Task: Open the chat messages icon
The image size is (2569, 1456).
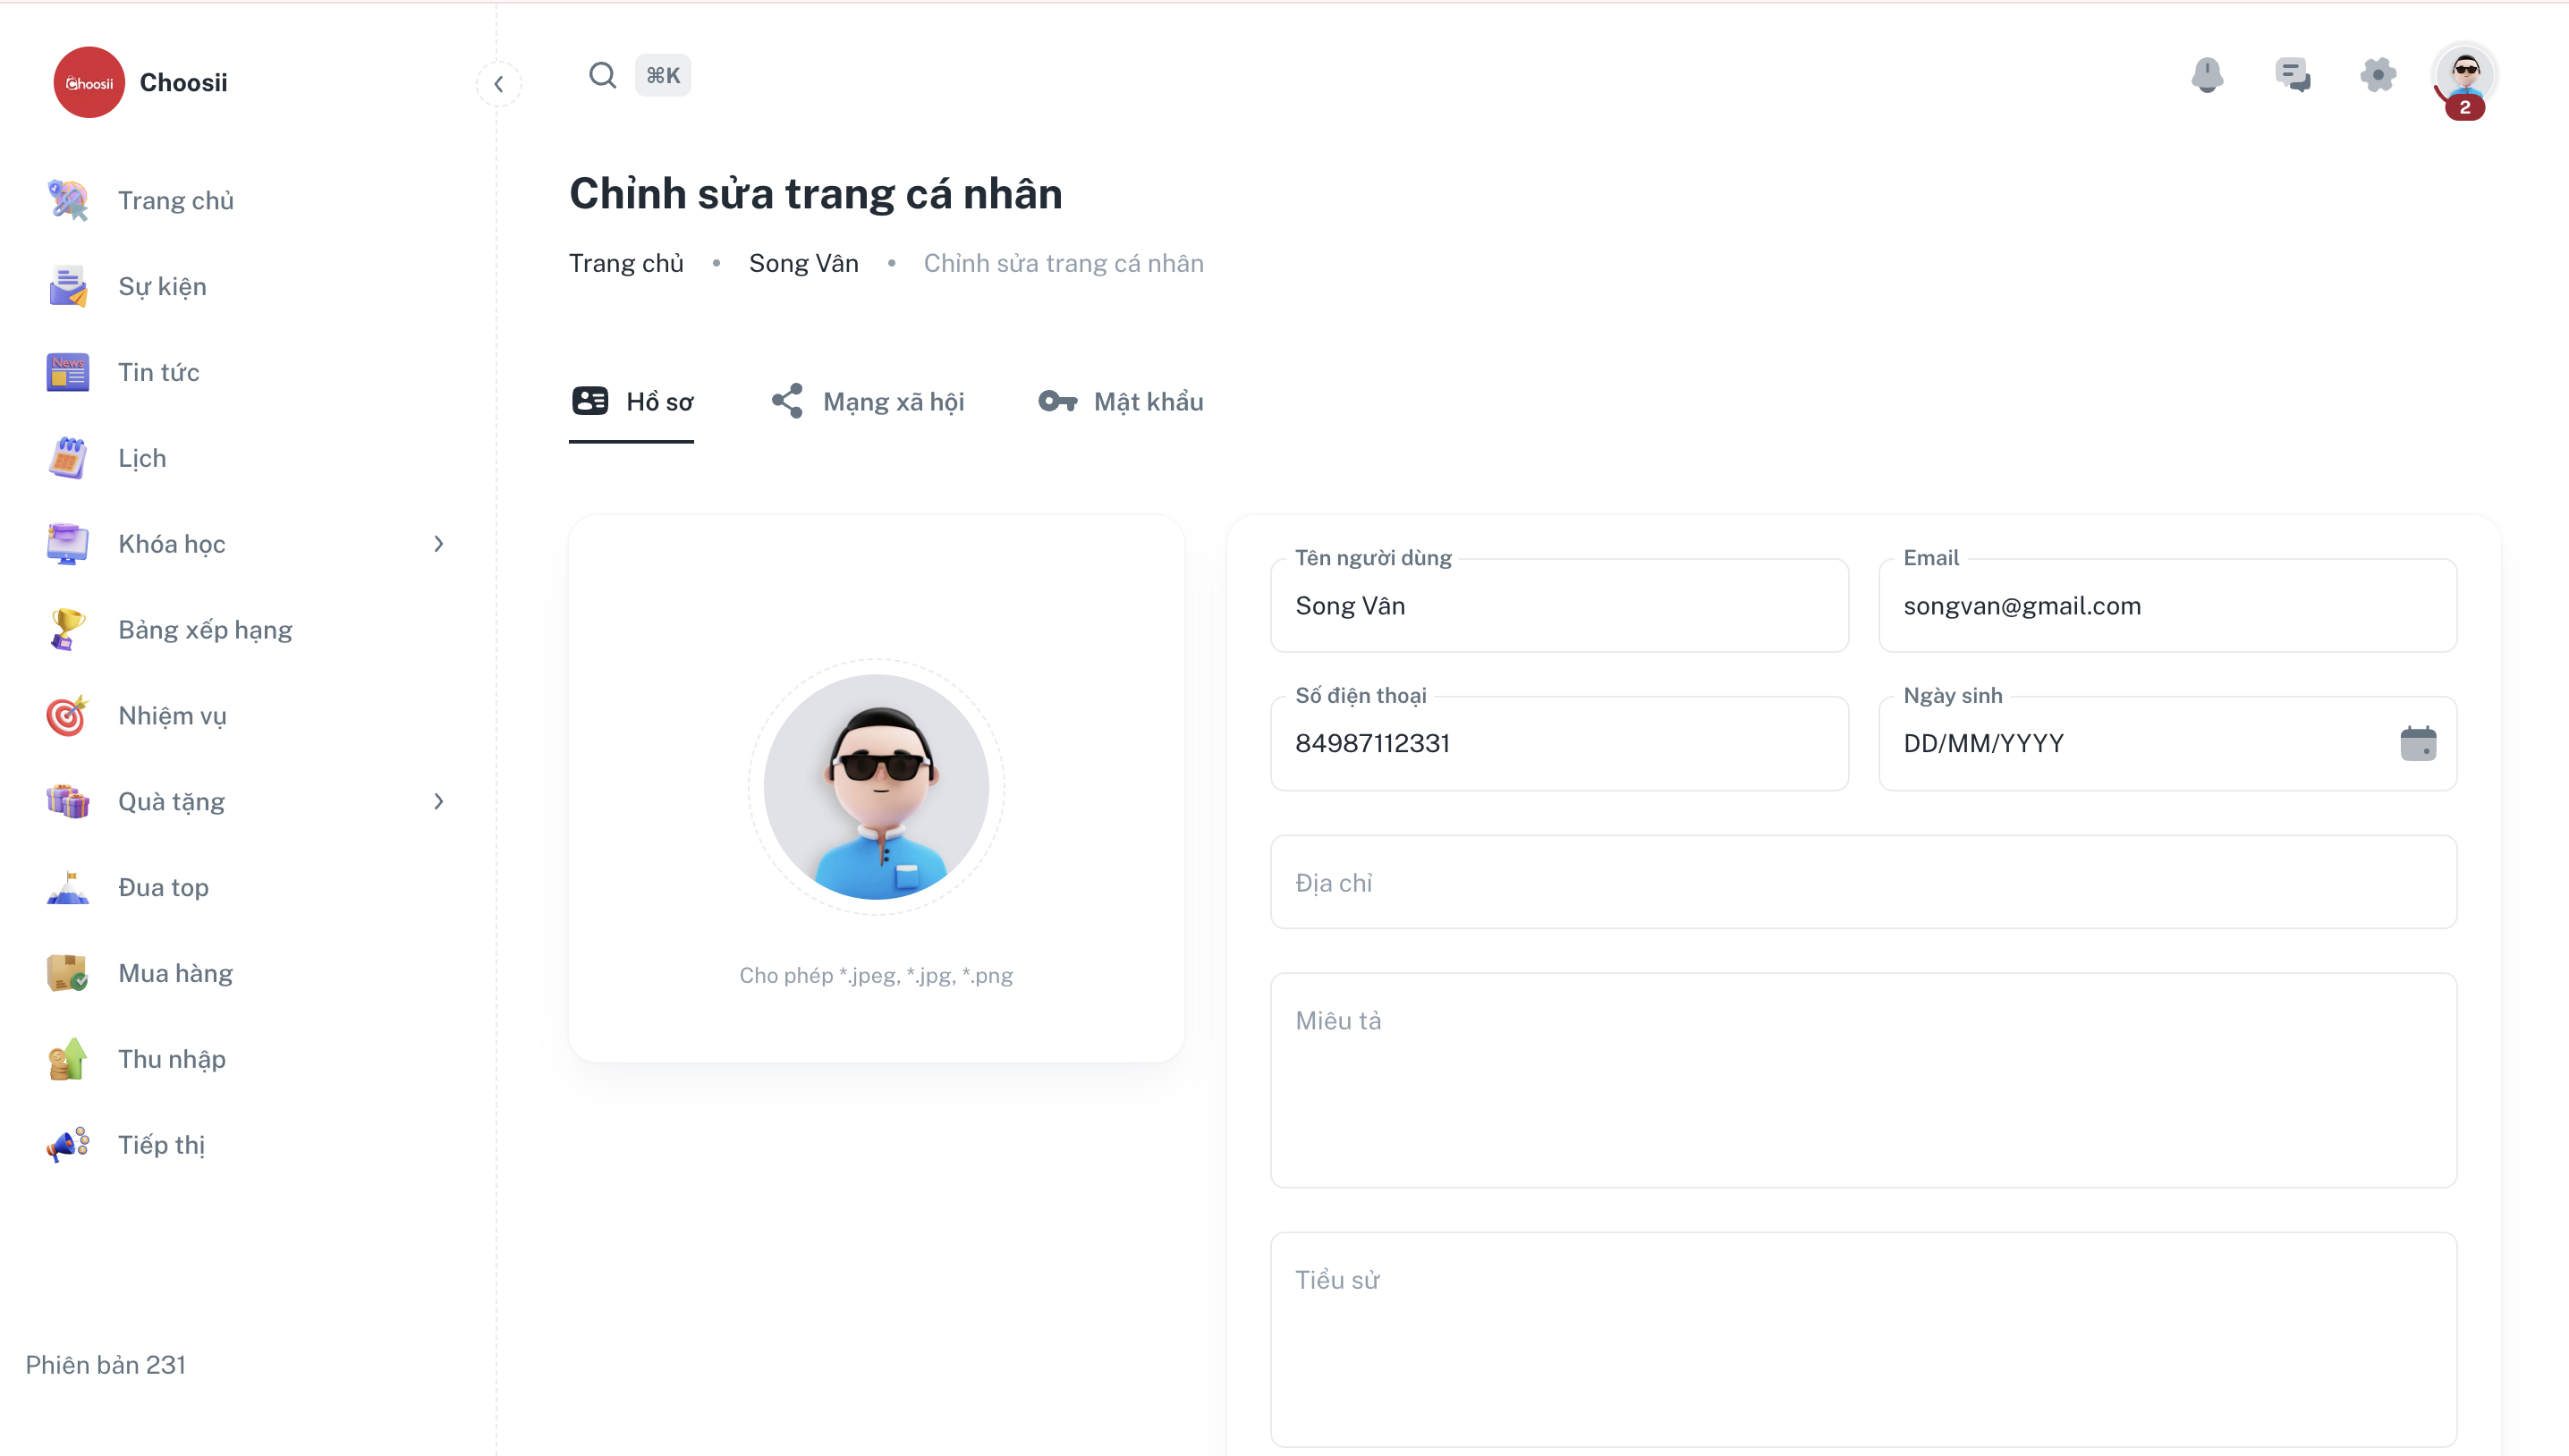Action: (2292, 75)
